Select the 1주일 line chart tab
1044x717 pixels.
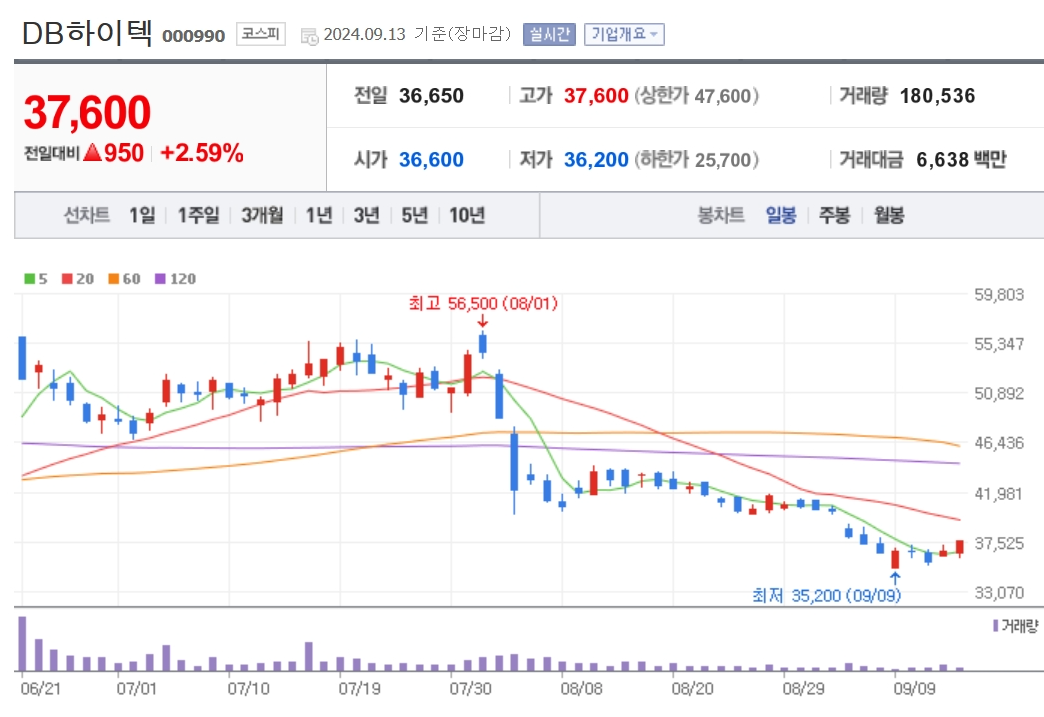click(x=198, y=215)
